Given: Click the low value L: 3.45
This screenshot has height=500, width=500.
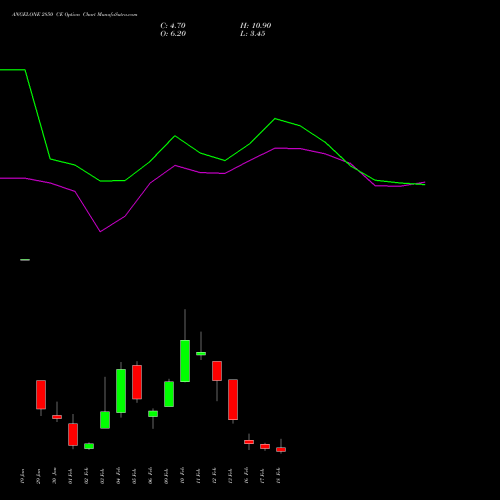Looking at the screenshot, I should pyautogui.click(x=253, y=34).
